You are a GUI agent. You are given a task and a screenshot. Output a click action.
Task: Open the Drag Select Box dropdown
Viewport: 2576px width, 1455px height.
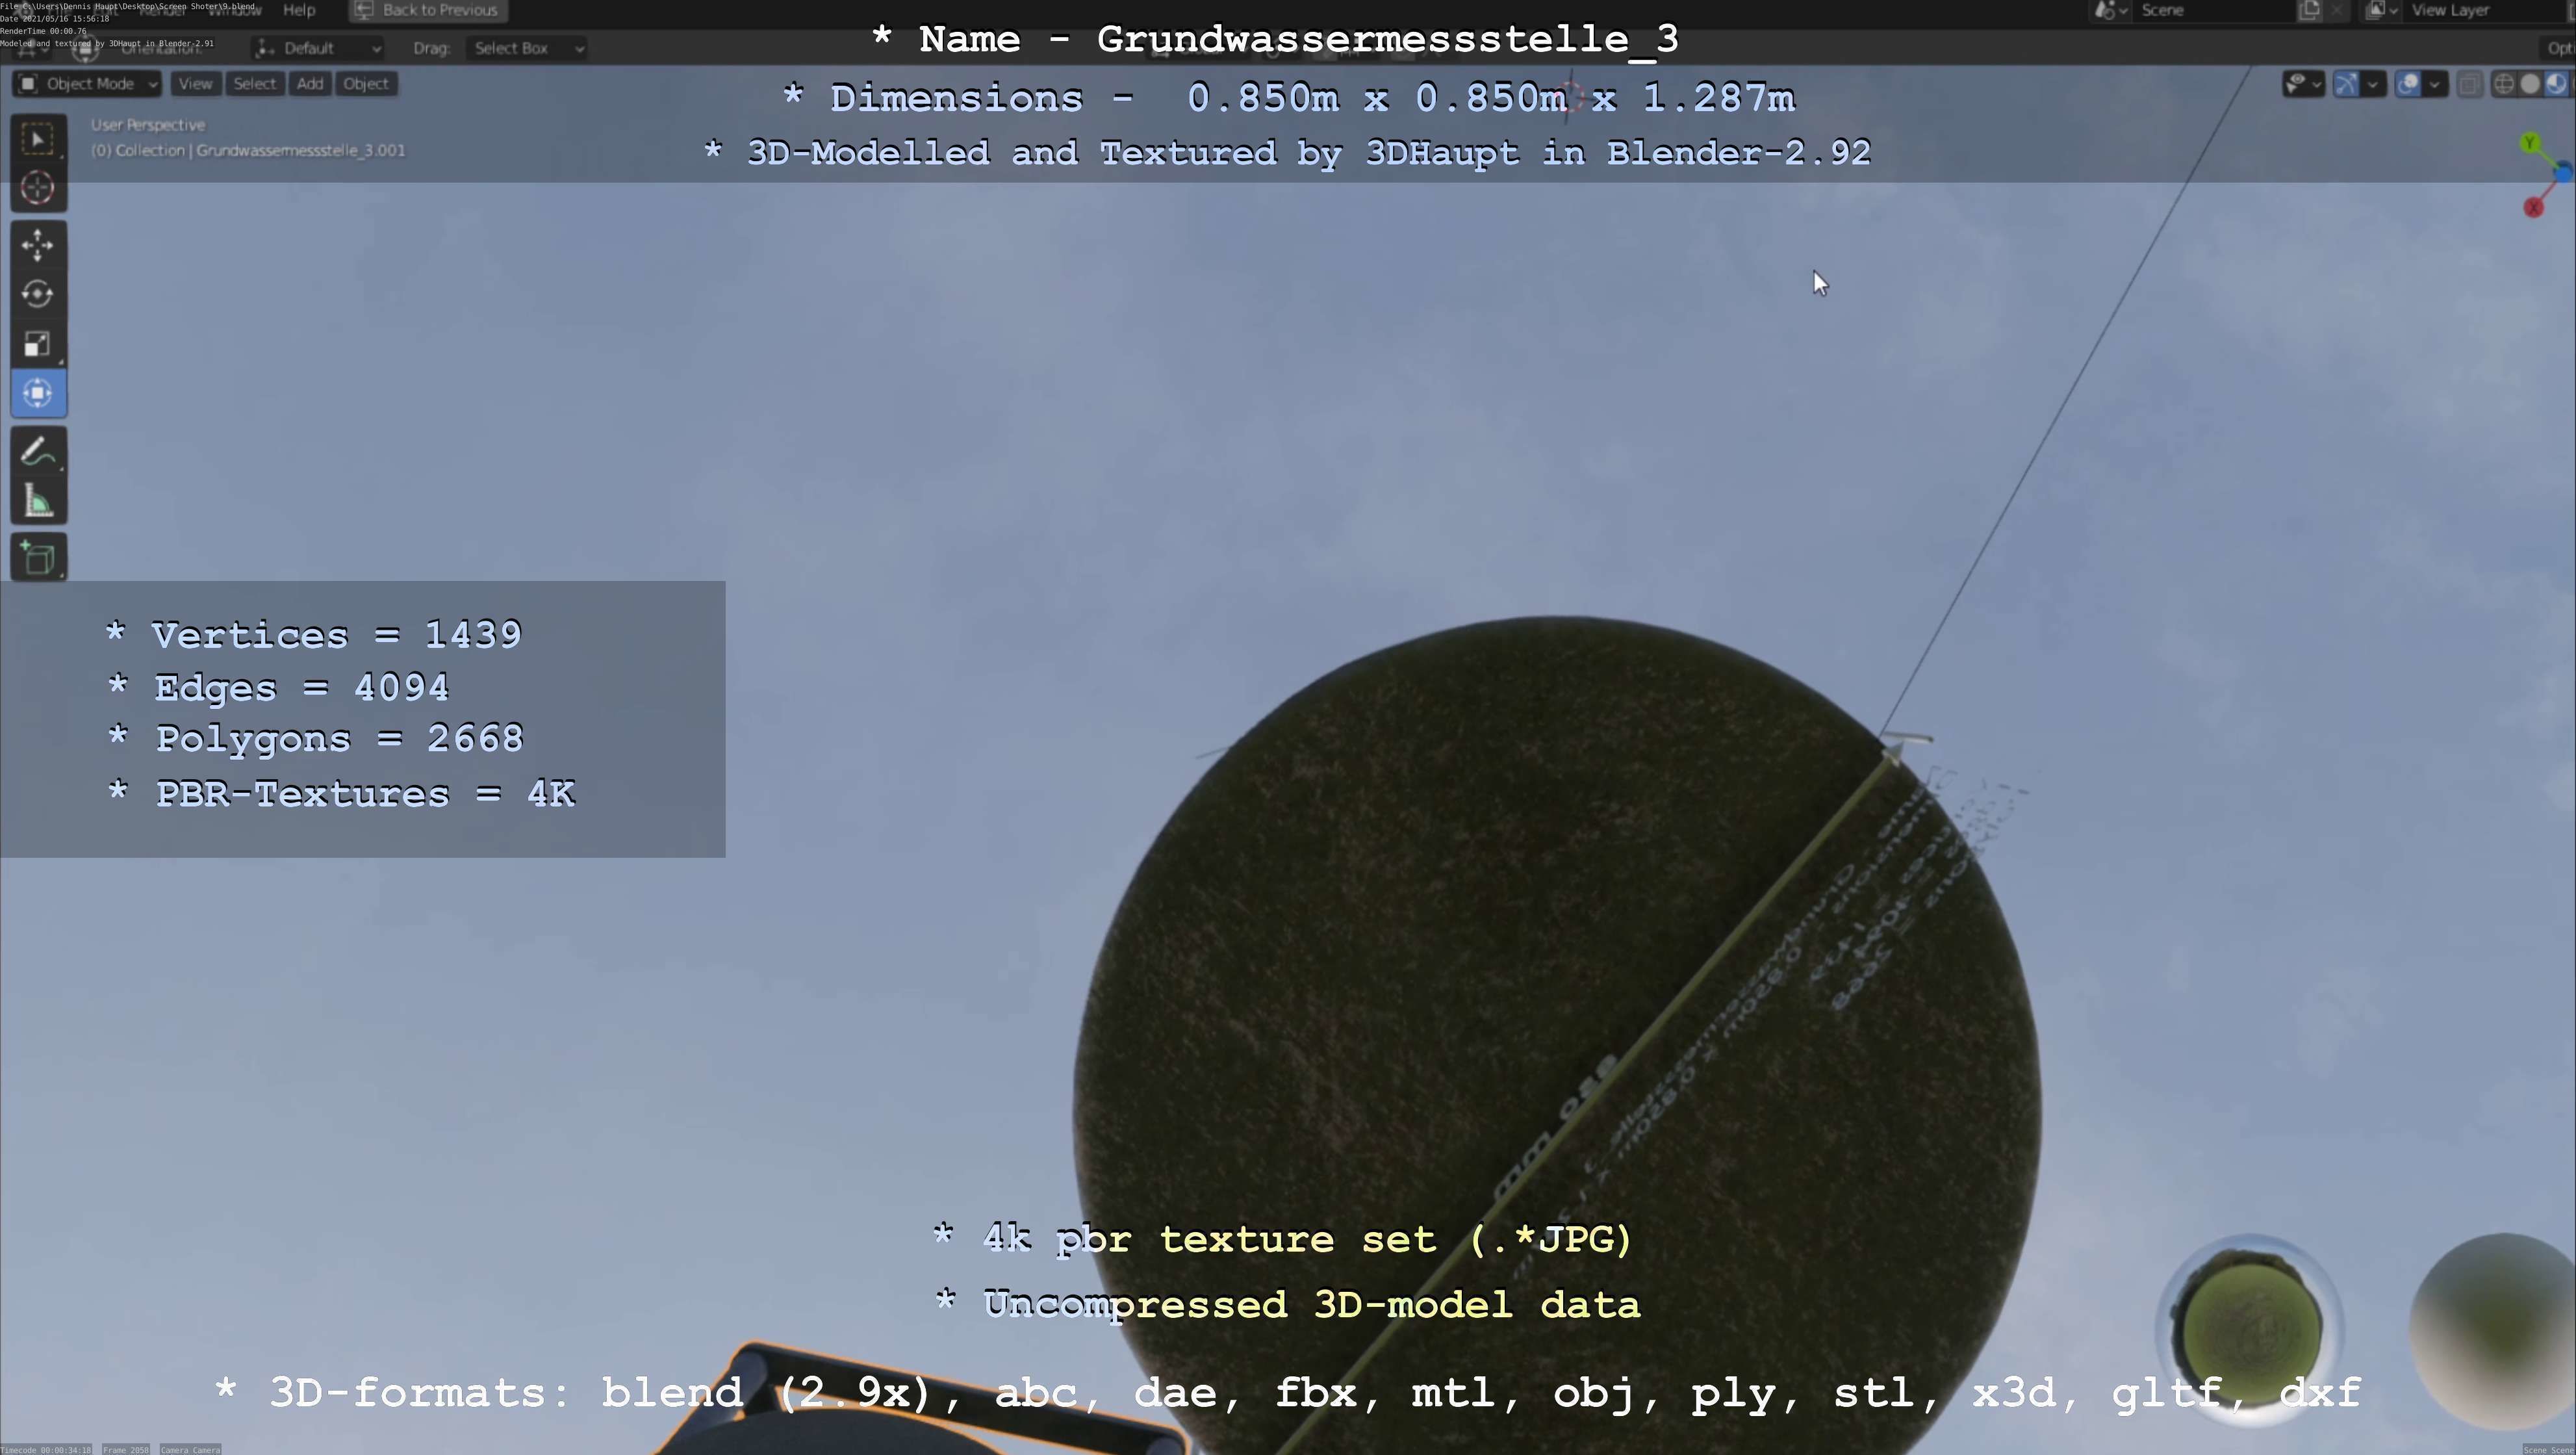point(527,48)
